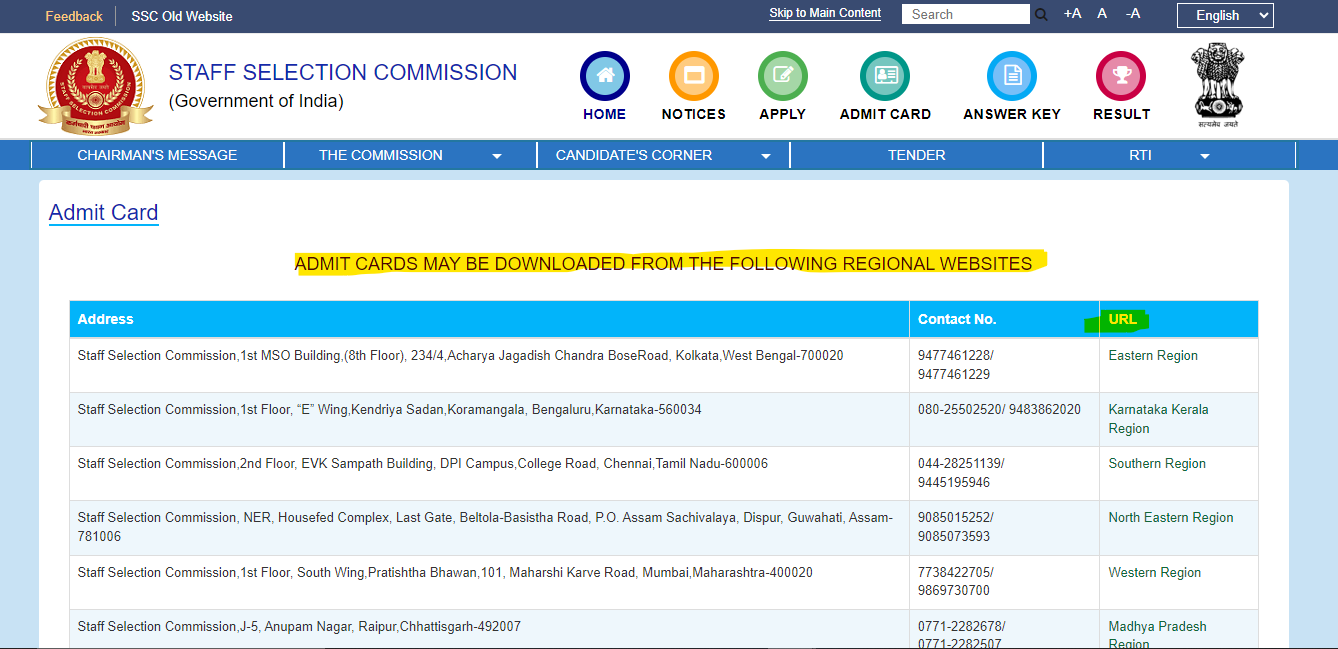This screenshot has width=1338, height=649.
Task: Click the search magnifier icon
Action: click(1041, 14)
